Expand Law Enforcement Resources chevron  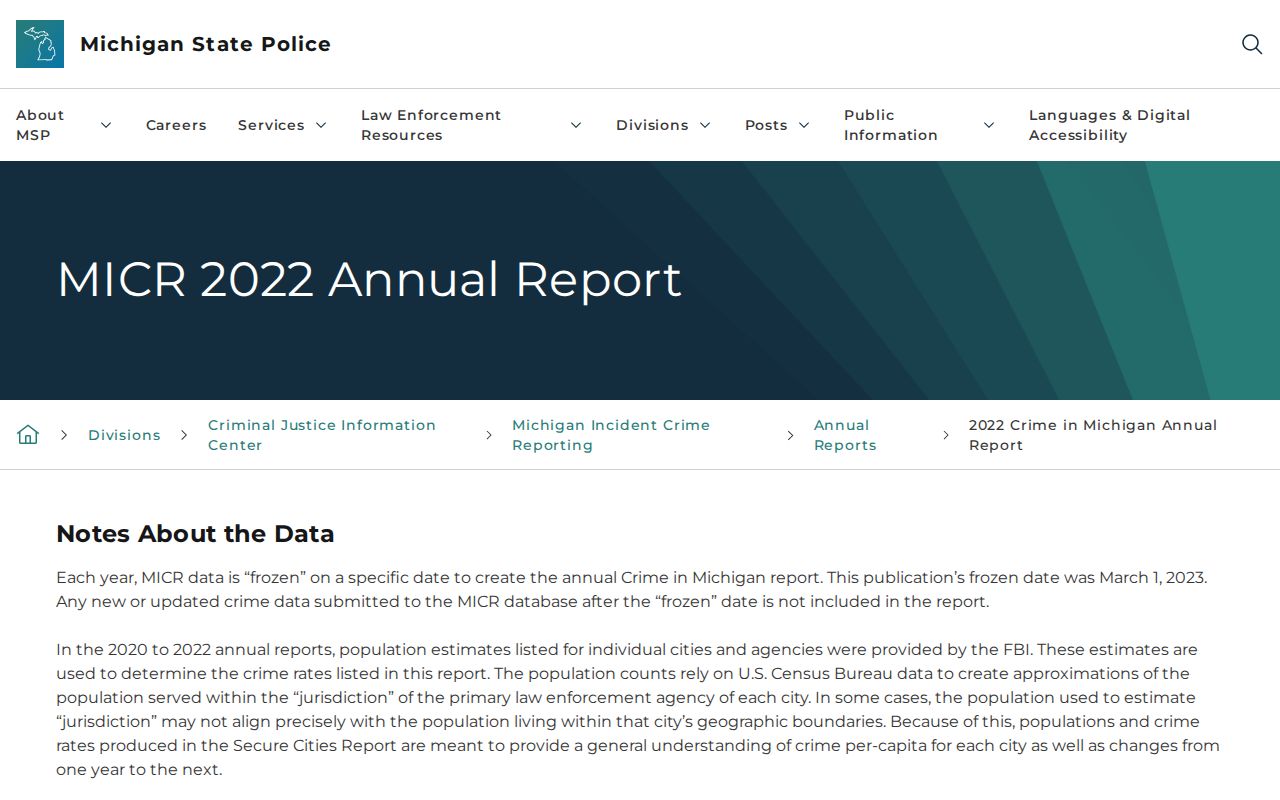click(576, 125)
